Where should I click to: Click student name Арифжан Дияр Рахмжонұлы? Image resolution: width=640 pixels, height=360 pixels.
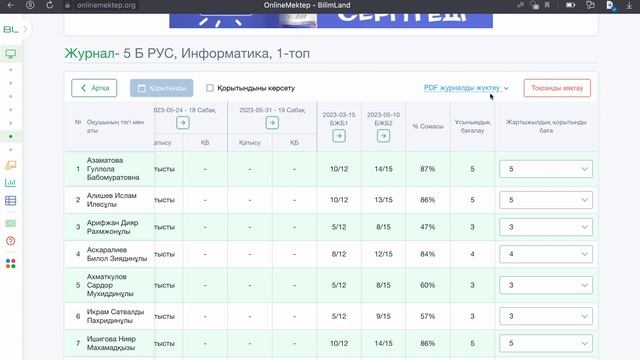[113, 227]
